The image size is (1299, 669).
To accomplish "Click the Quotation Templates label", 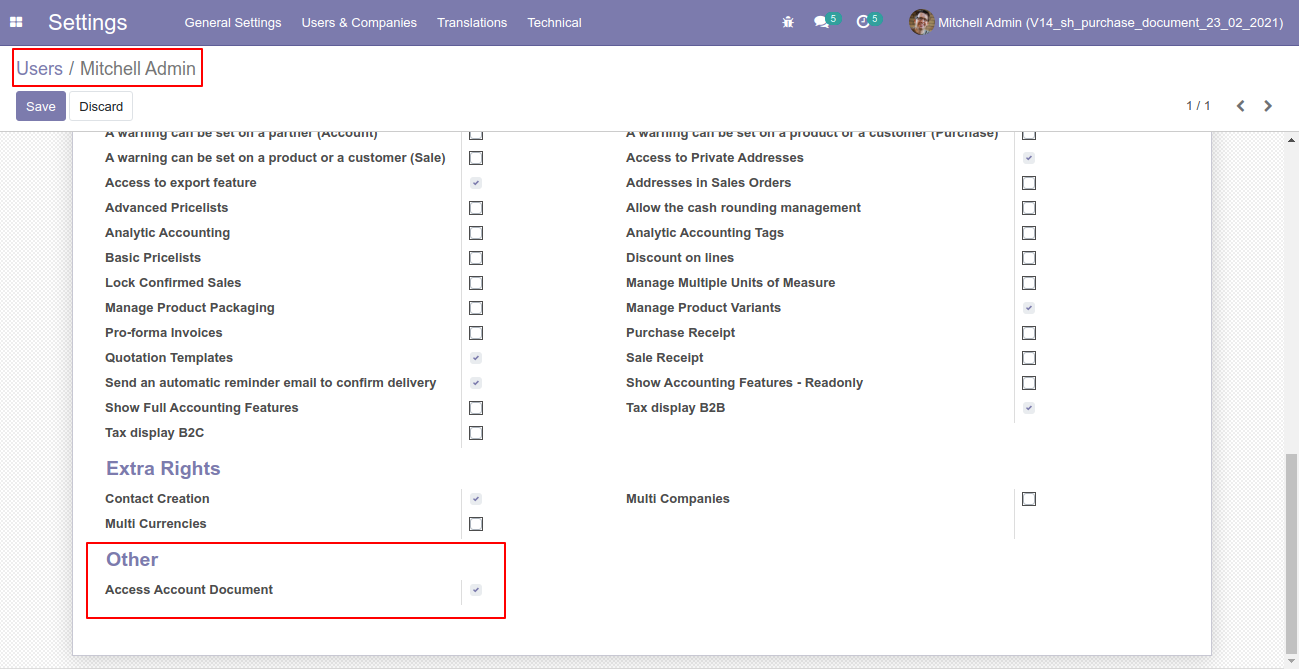I will coord(169,358).
